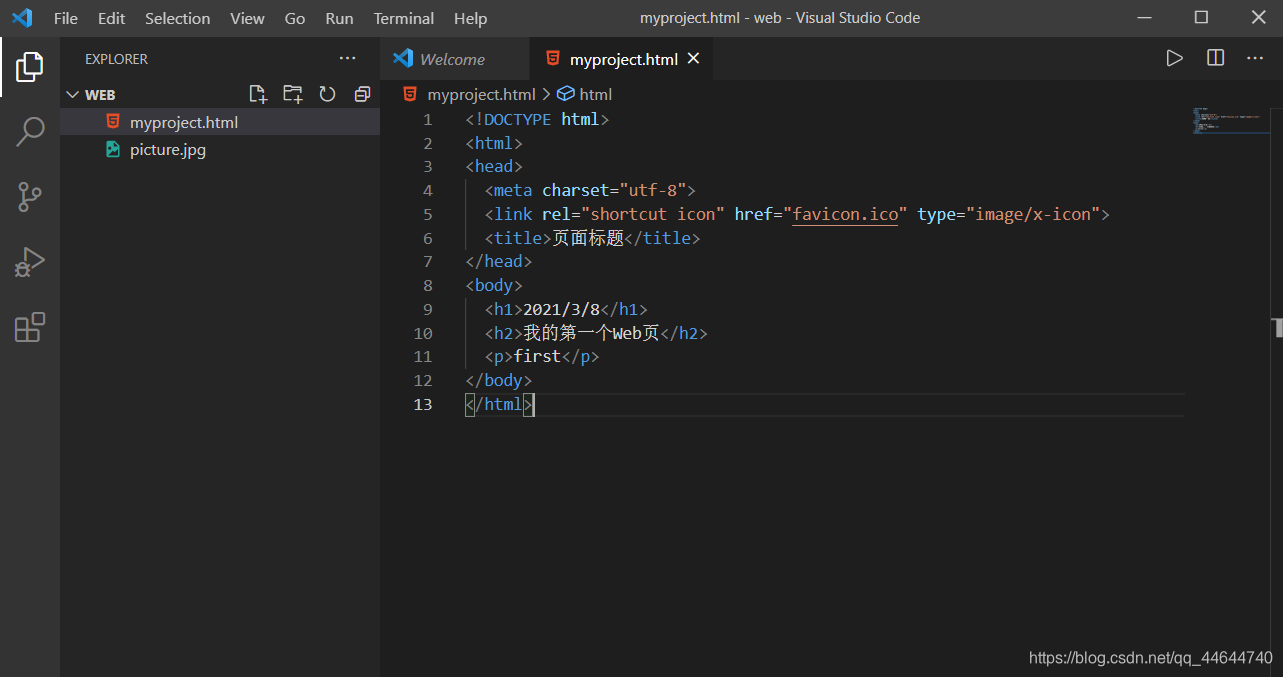
Task: Open editor more actions ellipsis menu
Action: (1255, 58)
